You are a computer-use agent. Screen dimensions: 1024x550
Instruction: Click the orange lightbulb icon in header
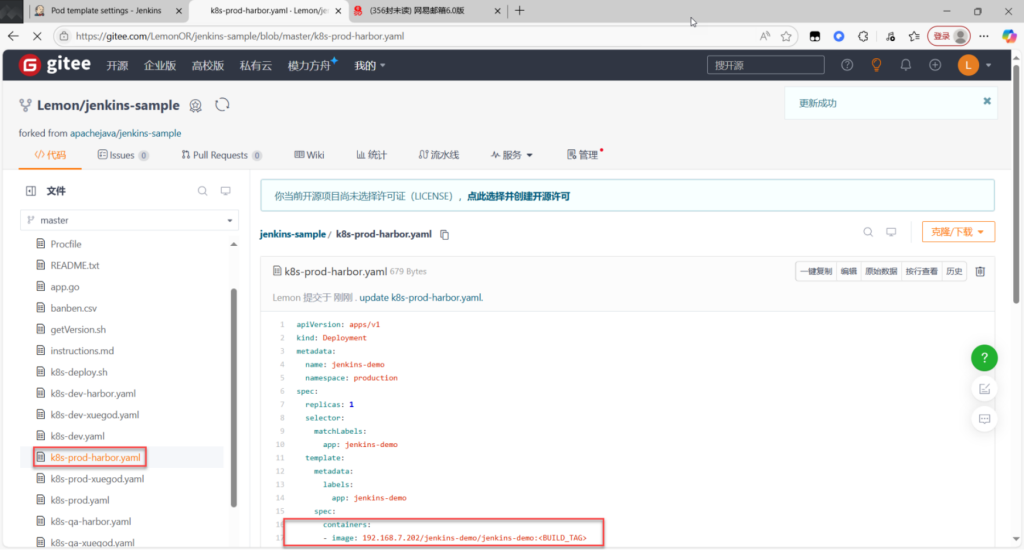(x=876, y=65)
